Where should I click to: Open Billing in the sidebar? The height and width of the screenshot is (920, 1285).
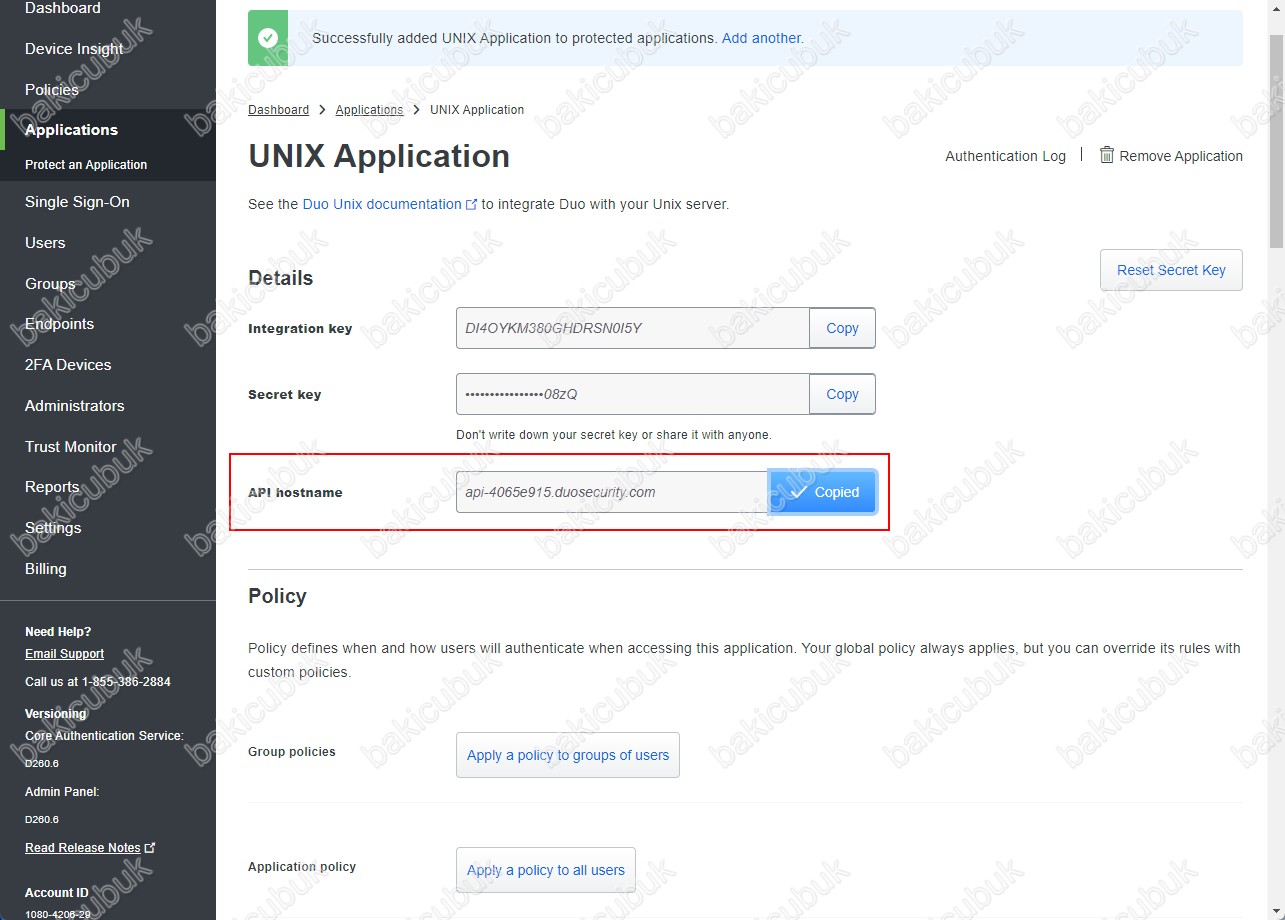click(x=46, y=569)
